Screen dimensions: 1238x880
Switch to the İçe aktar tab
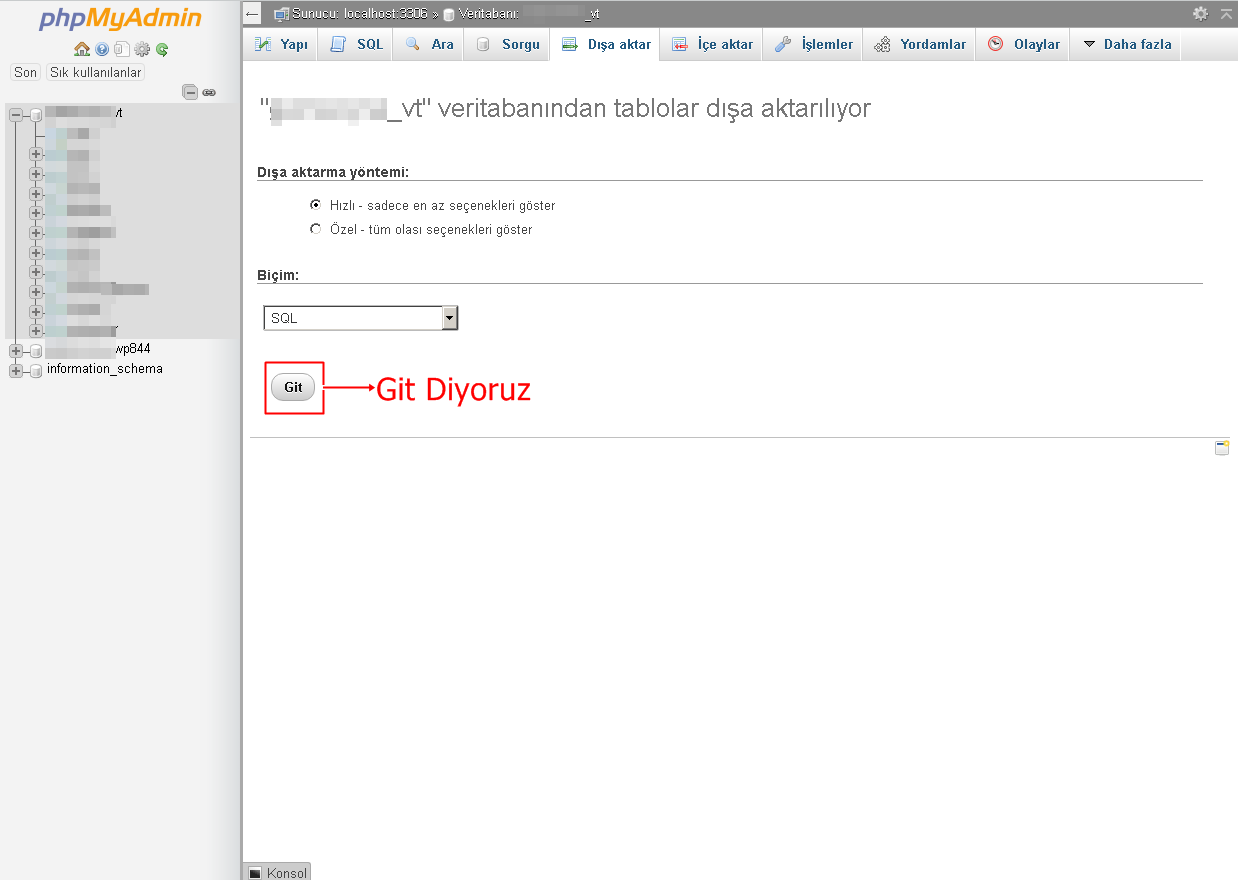[x=712, y=44]
